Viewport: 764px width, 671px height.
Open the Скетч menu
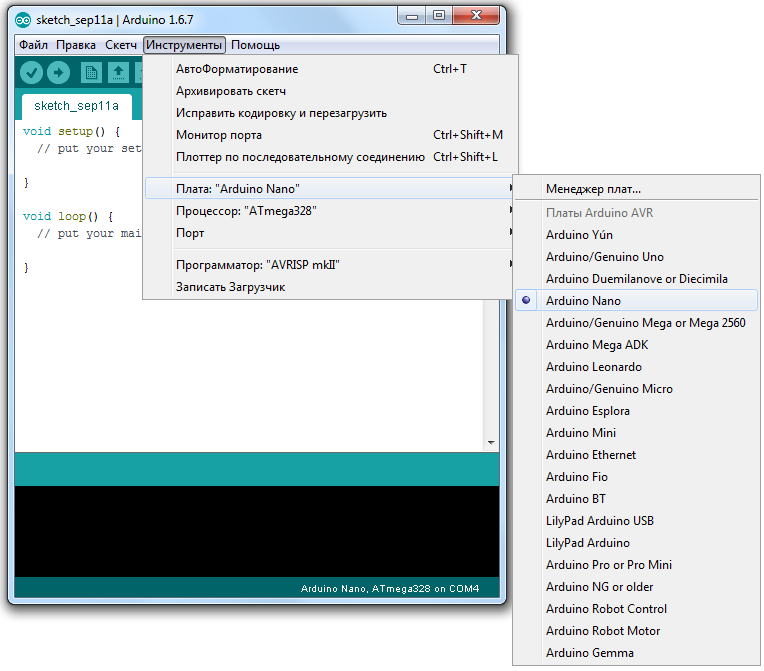121,45
